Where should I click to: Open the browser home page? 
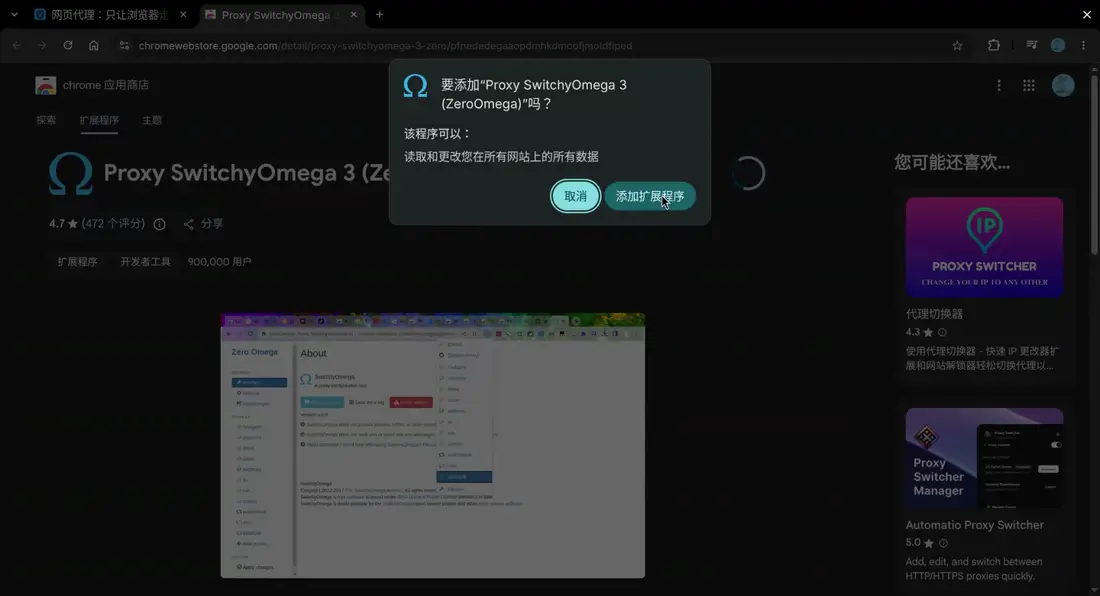tap(93, 46)
